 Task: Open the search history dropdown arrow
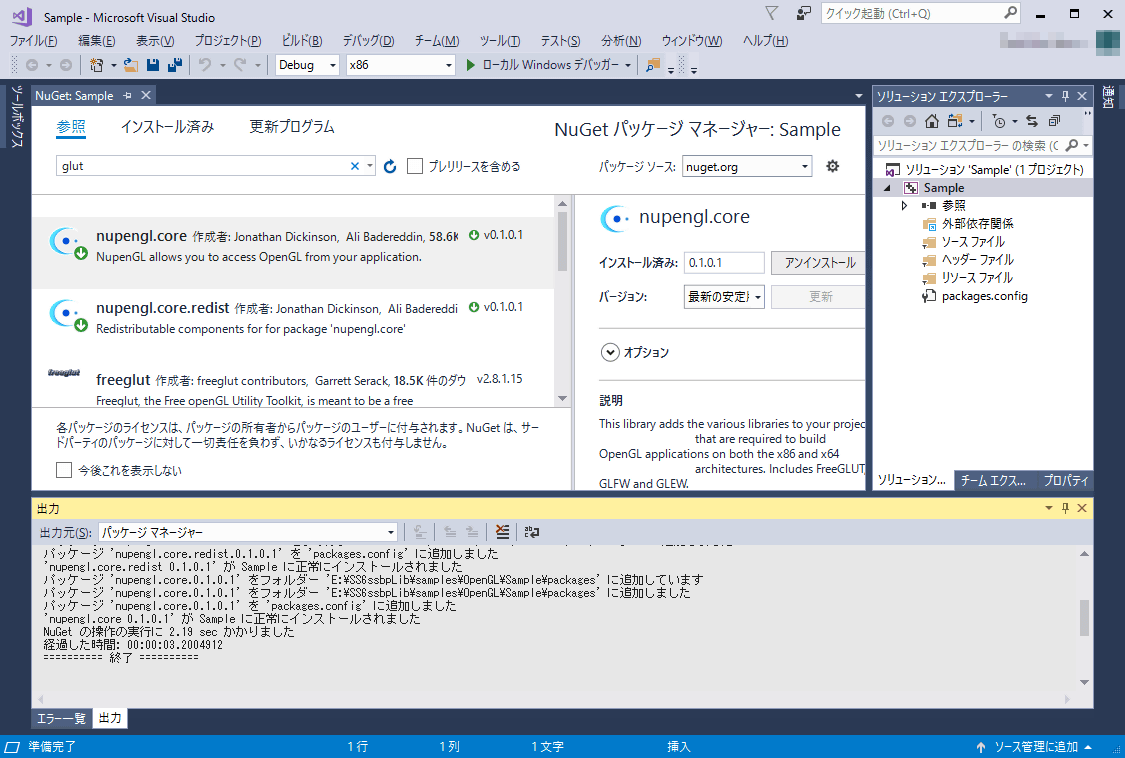point(369,166)
